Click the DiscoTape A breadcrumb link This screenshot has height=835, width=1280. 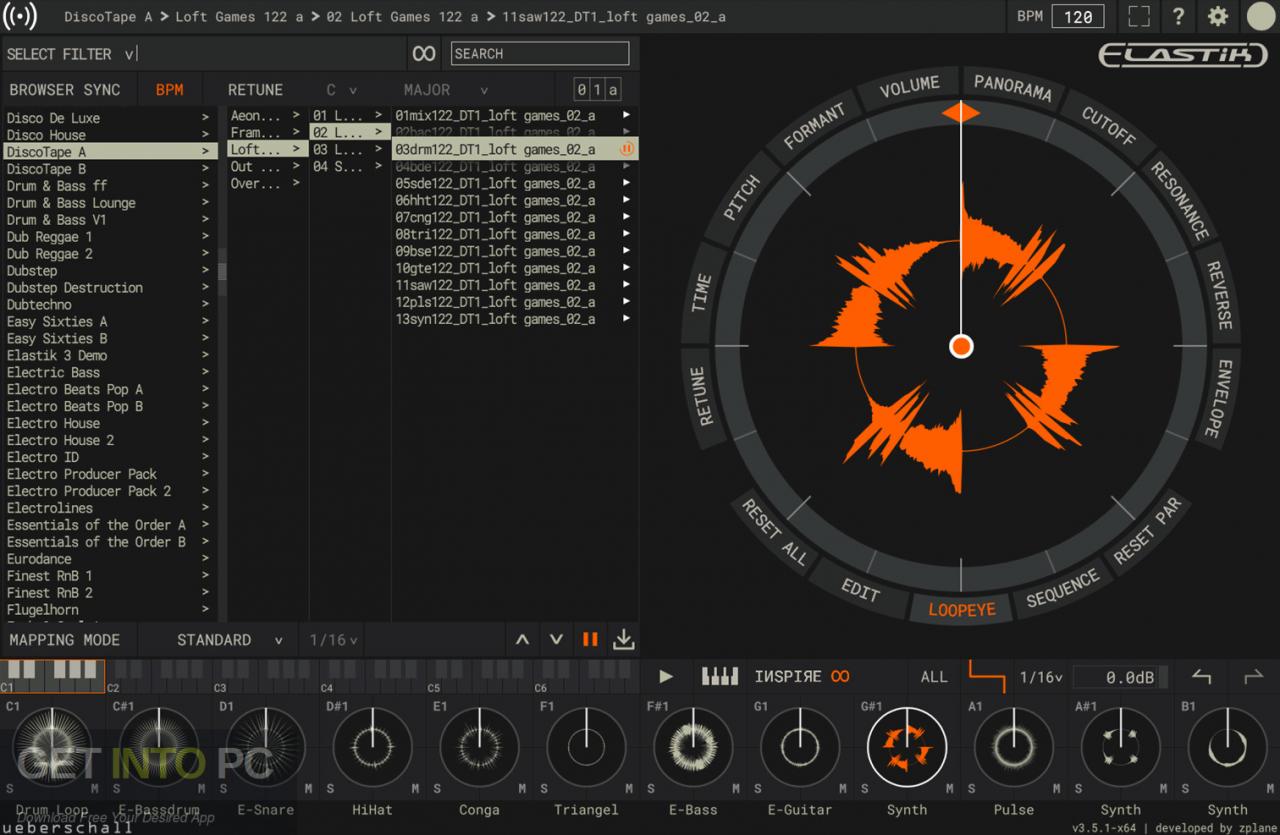[x=108, y=17]
